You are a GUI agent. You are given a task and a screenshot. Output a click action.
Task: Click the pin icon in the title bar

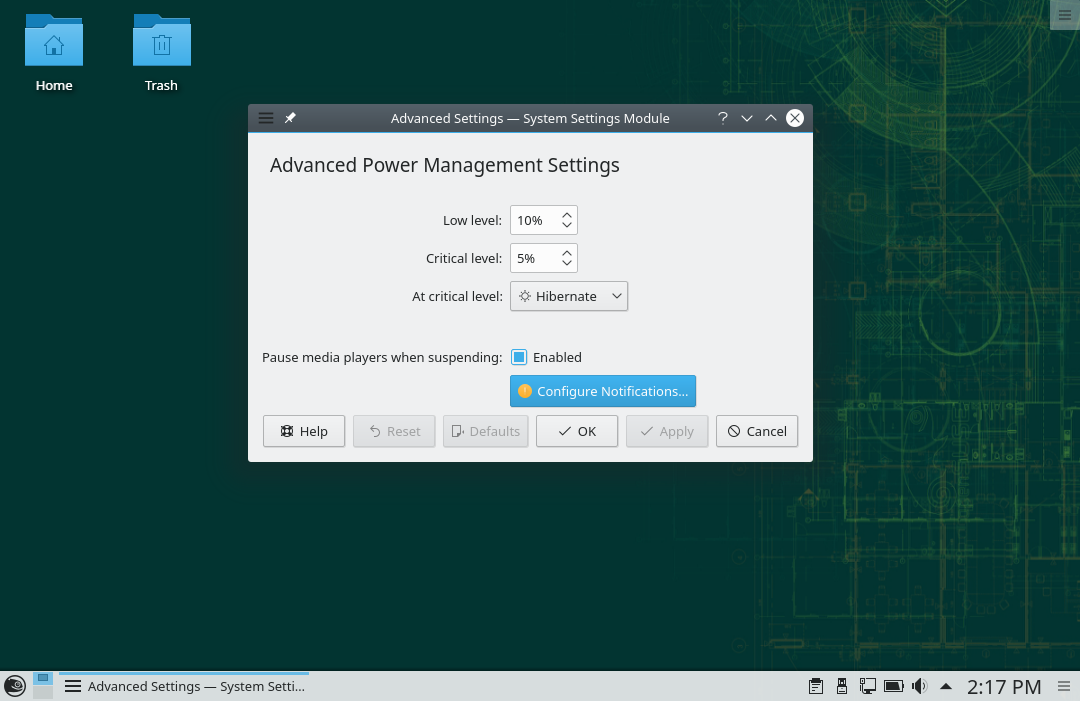point(290,118)
